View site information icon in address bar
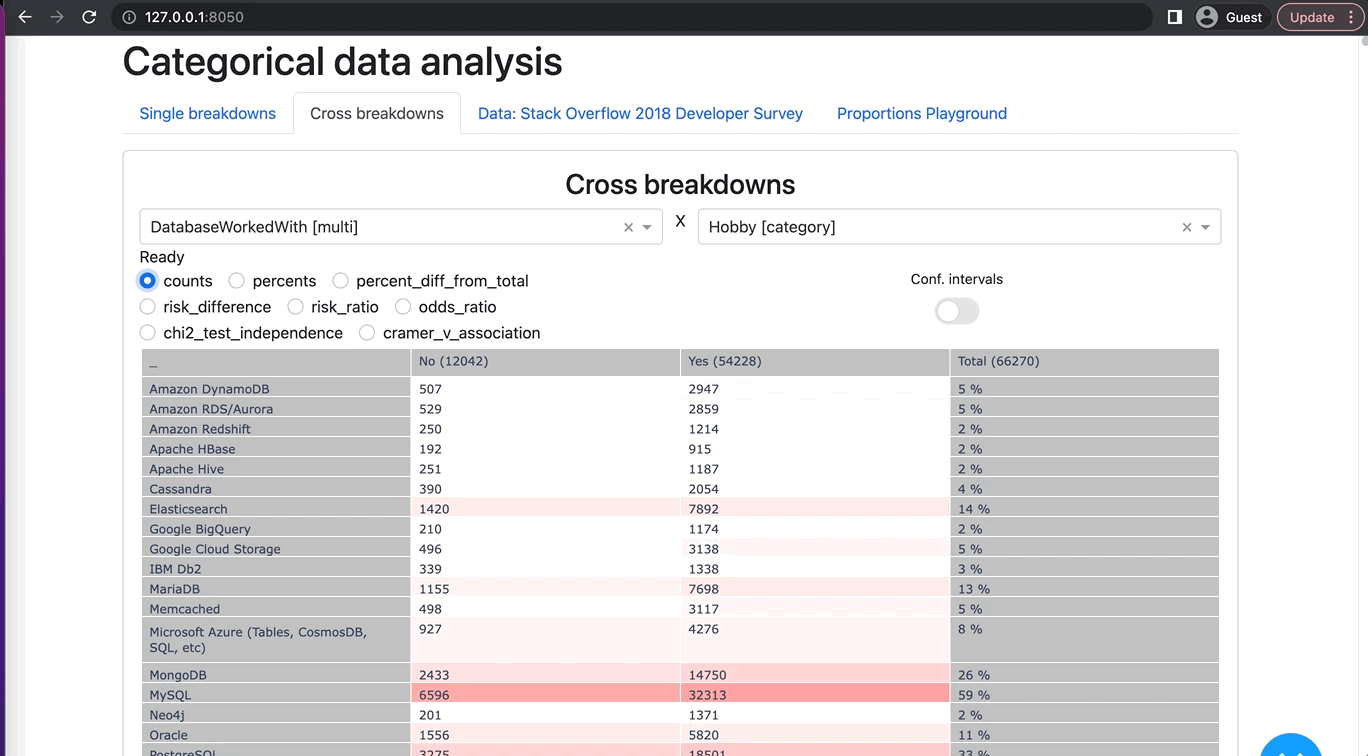Image resolution: width=1368 pixels, height=756 pixels. pos(129,17)
